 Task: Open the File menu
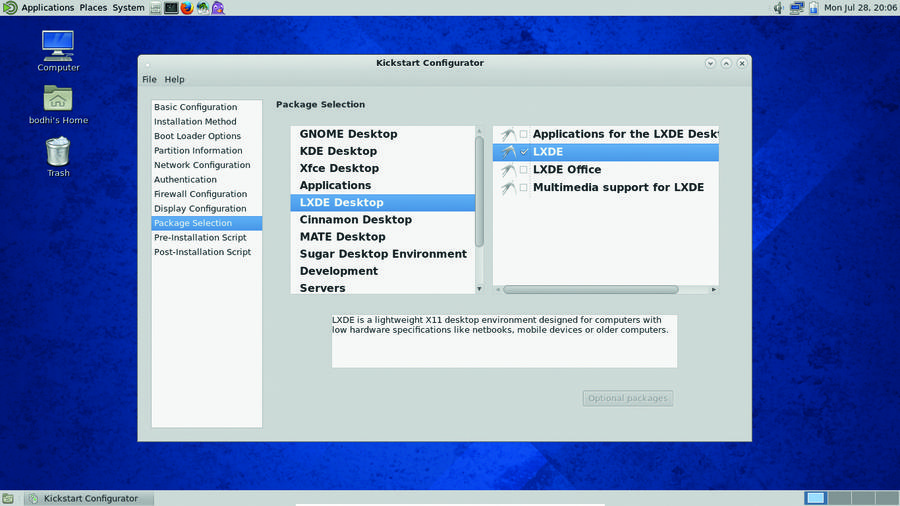[149, 79]
